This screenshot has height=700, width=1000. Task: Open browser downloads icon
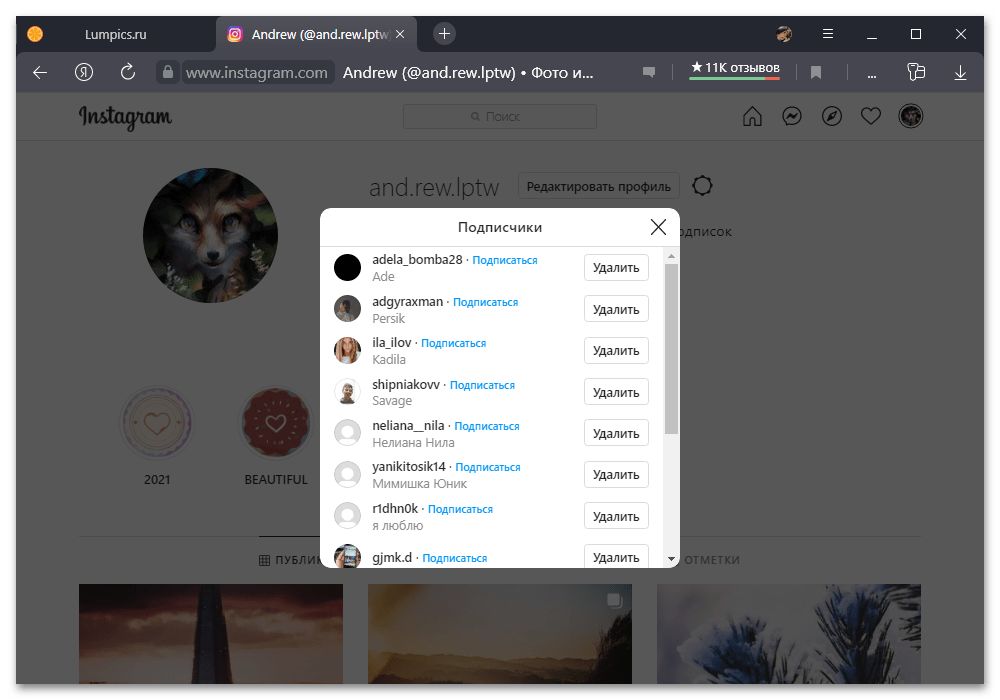(x=960, y=72)
